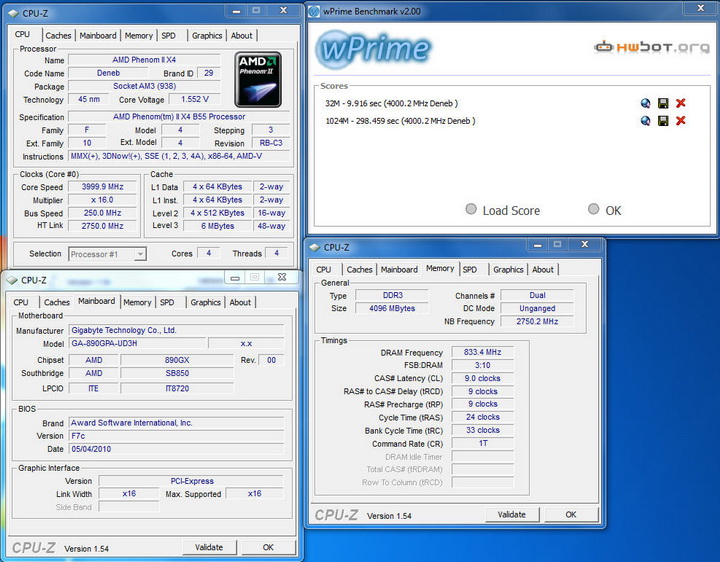Switch to Caches tab in top CPU-Z window

(x=58, y=35)
